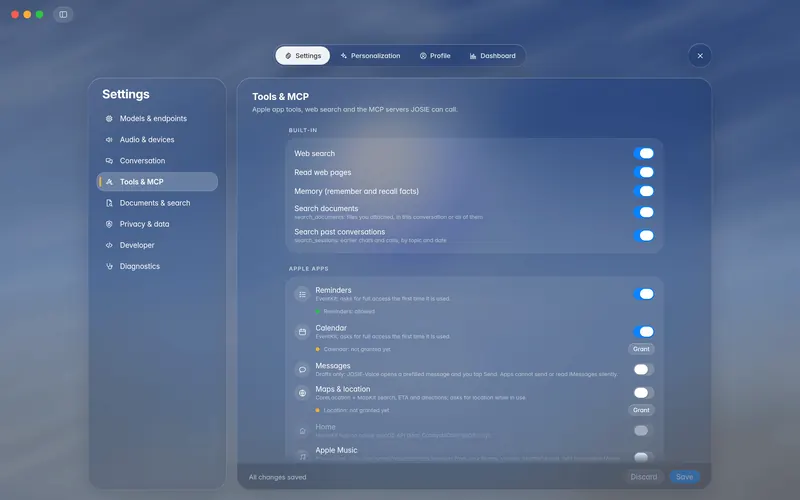800x500 pixels.
Task: Toggle the sidebar panel icon
Action: coord(63,14)
